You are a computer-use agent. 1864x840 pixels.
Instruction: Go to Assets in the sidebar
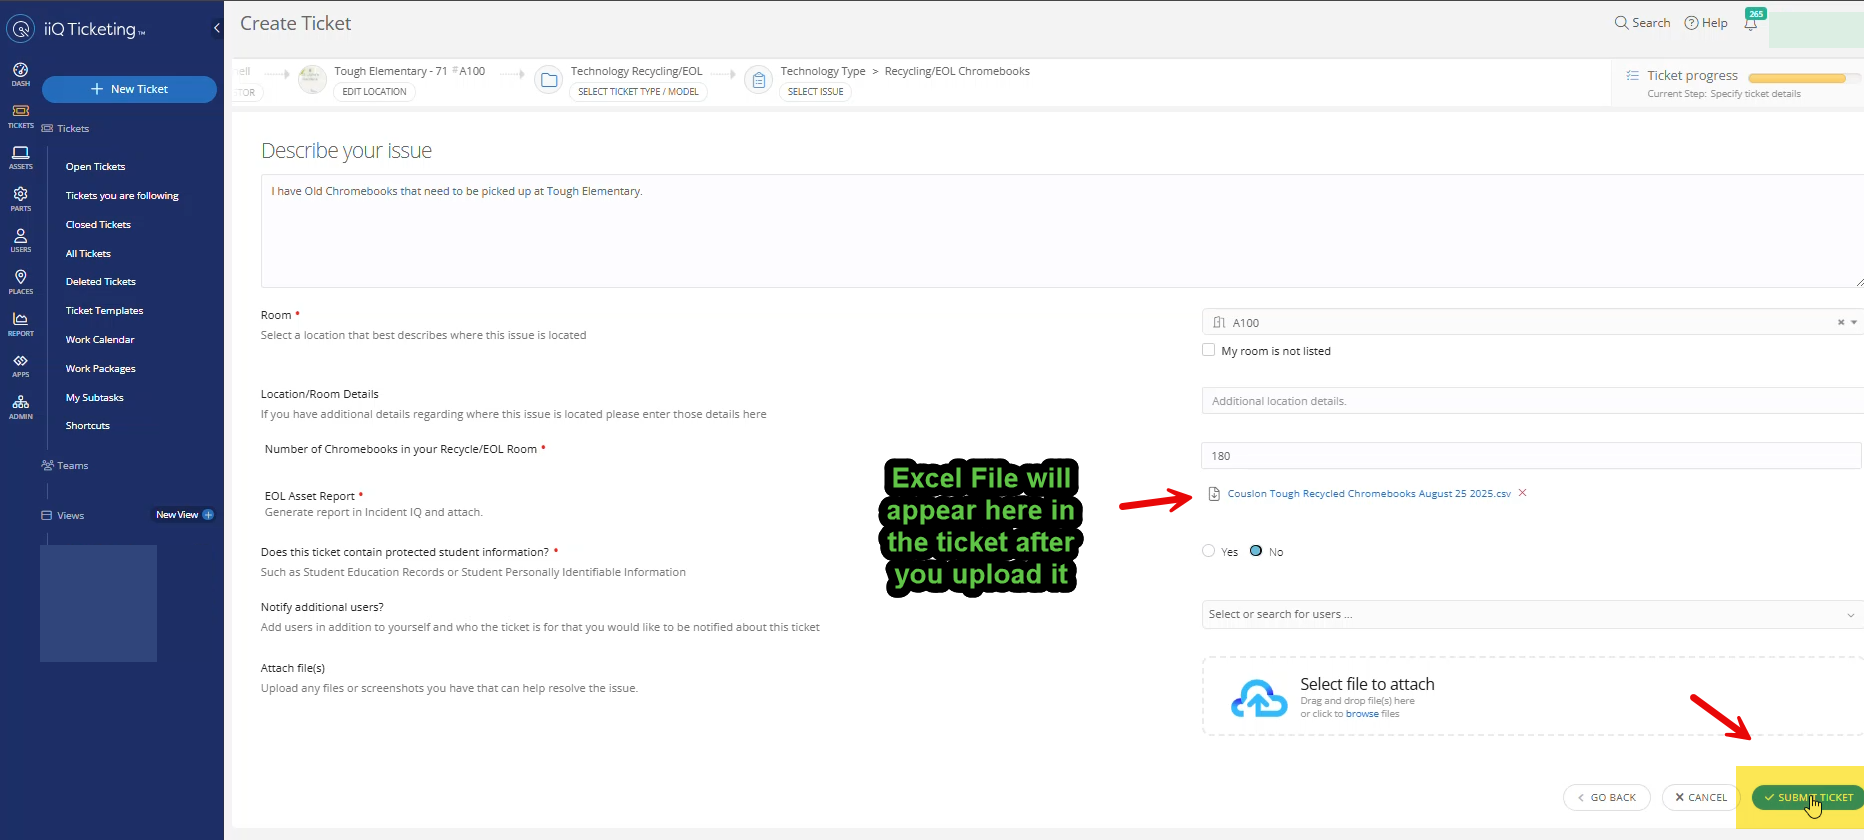[20, 157]
